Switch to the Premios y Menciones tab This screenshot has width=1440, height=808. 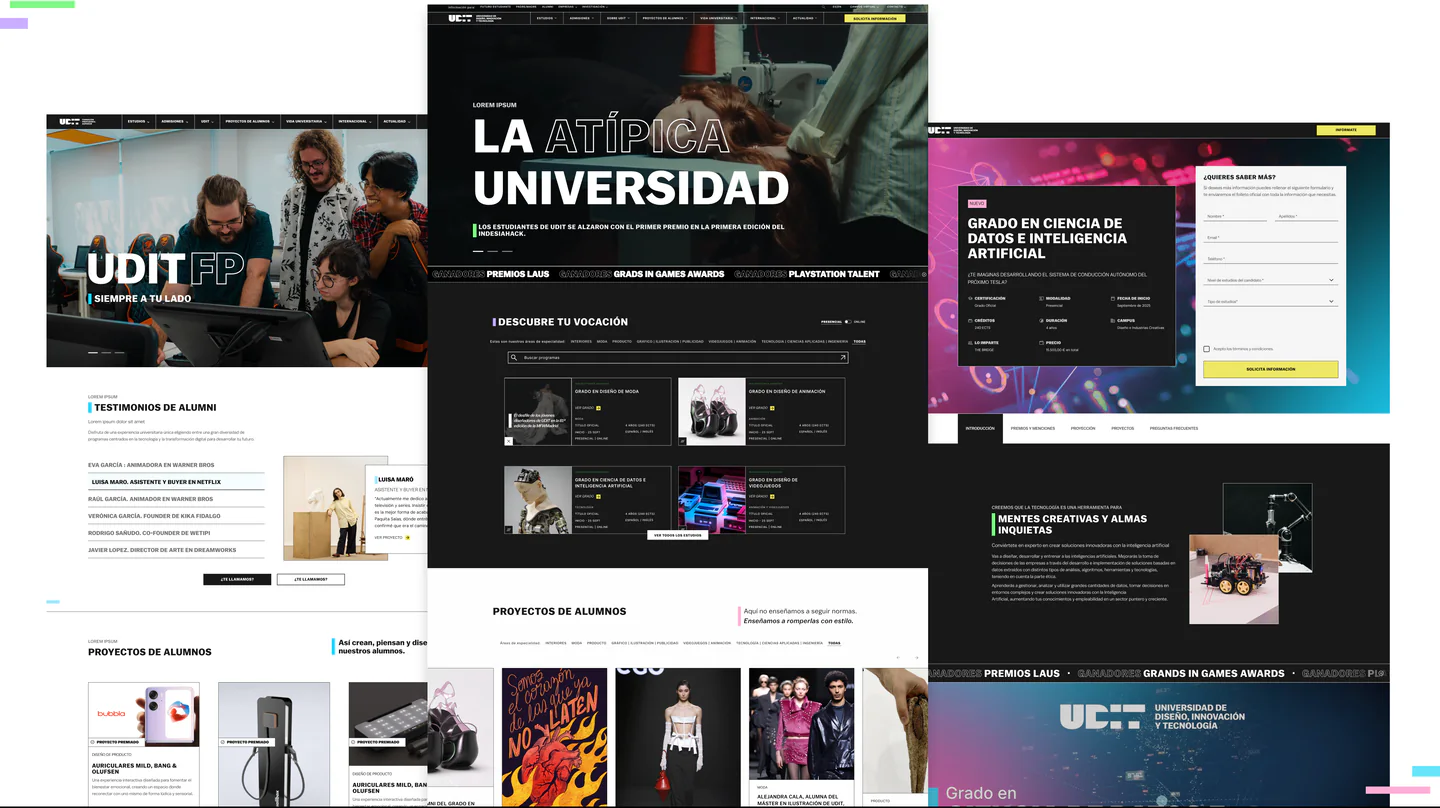[1033, 428]
